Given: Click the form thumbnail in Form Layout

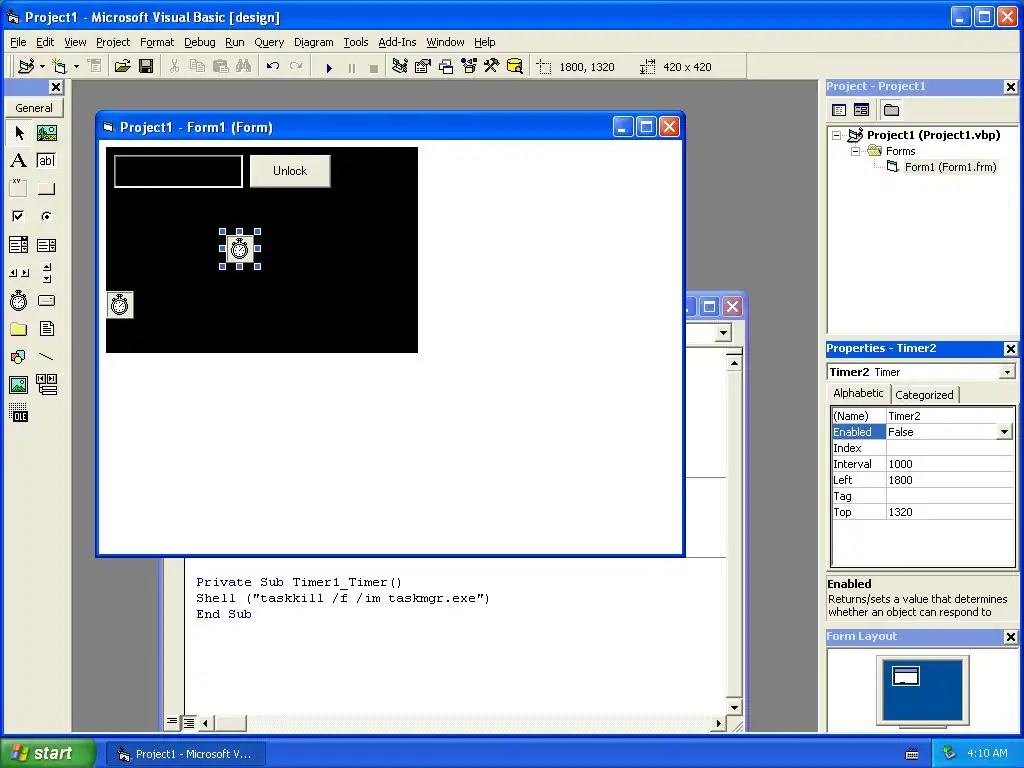Looking at the screenshot, I should [x=906, y=676].
